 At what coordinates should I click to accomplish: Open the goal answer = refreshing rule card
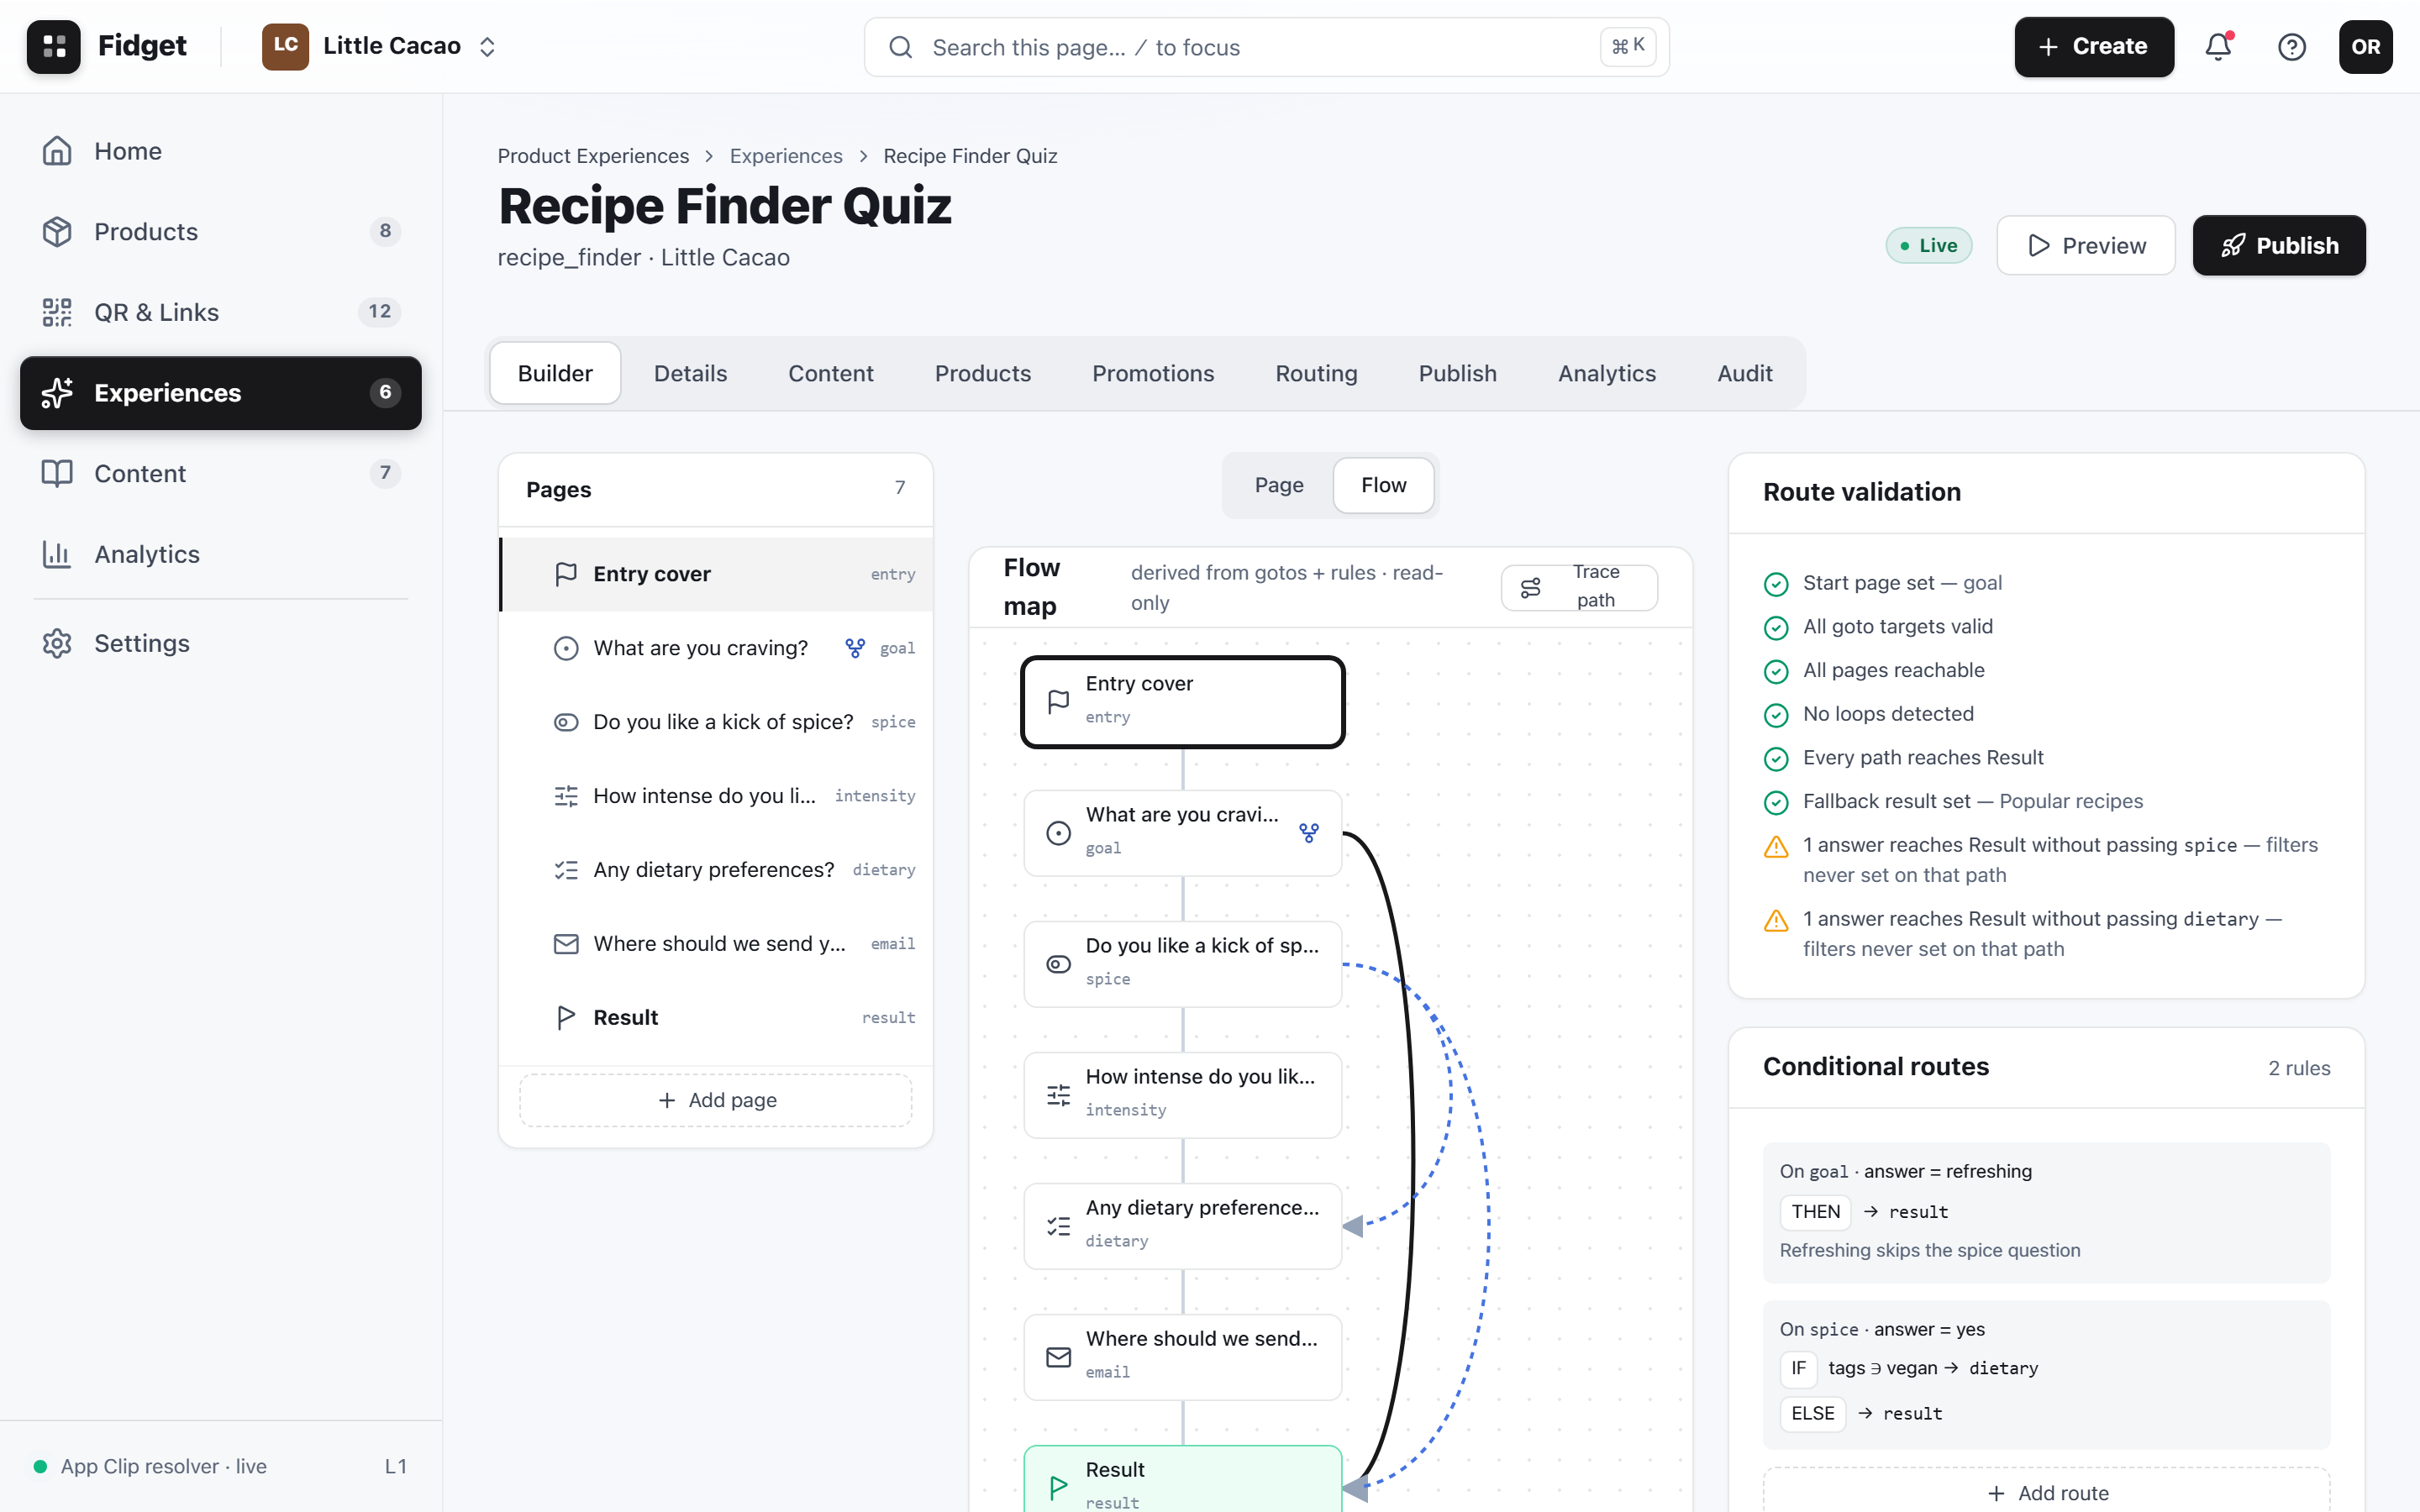(x=2047, y=1212)
